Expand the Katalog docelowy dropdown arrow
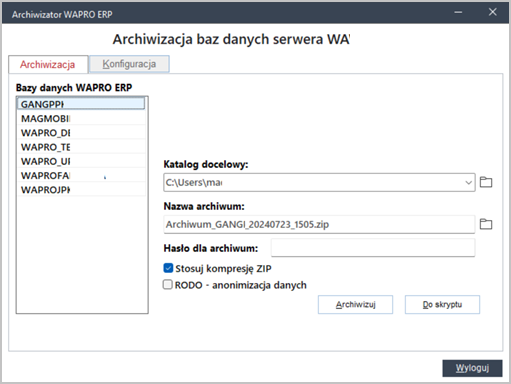 point(468,182)
